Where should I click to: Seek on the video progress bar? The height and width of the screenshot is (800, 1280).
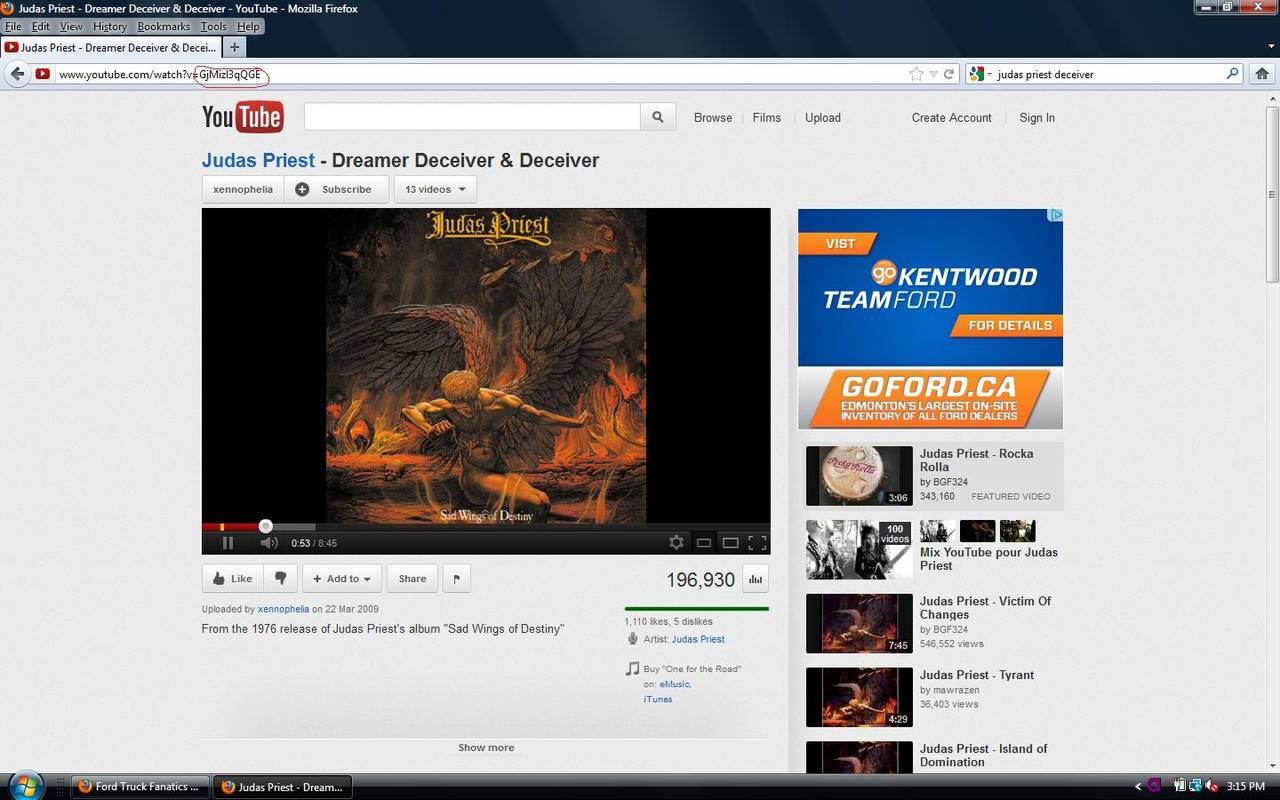[x=486, y=526]
